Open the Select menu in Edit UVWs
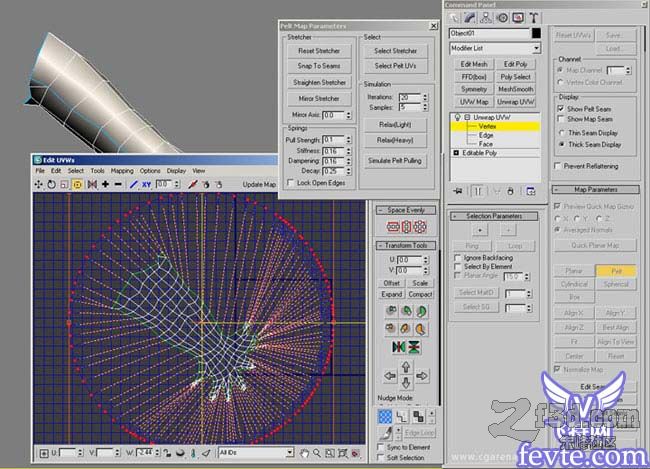The width and height of the screenshot is (650, 469). 76,171
